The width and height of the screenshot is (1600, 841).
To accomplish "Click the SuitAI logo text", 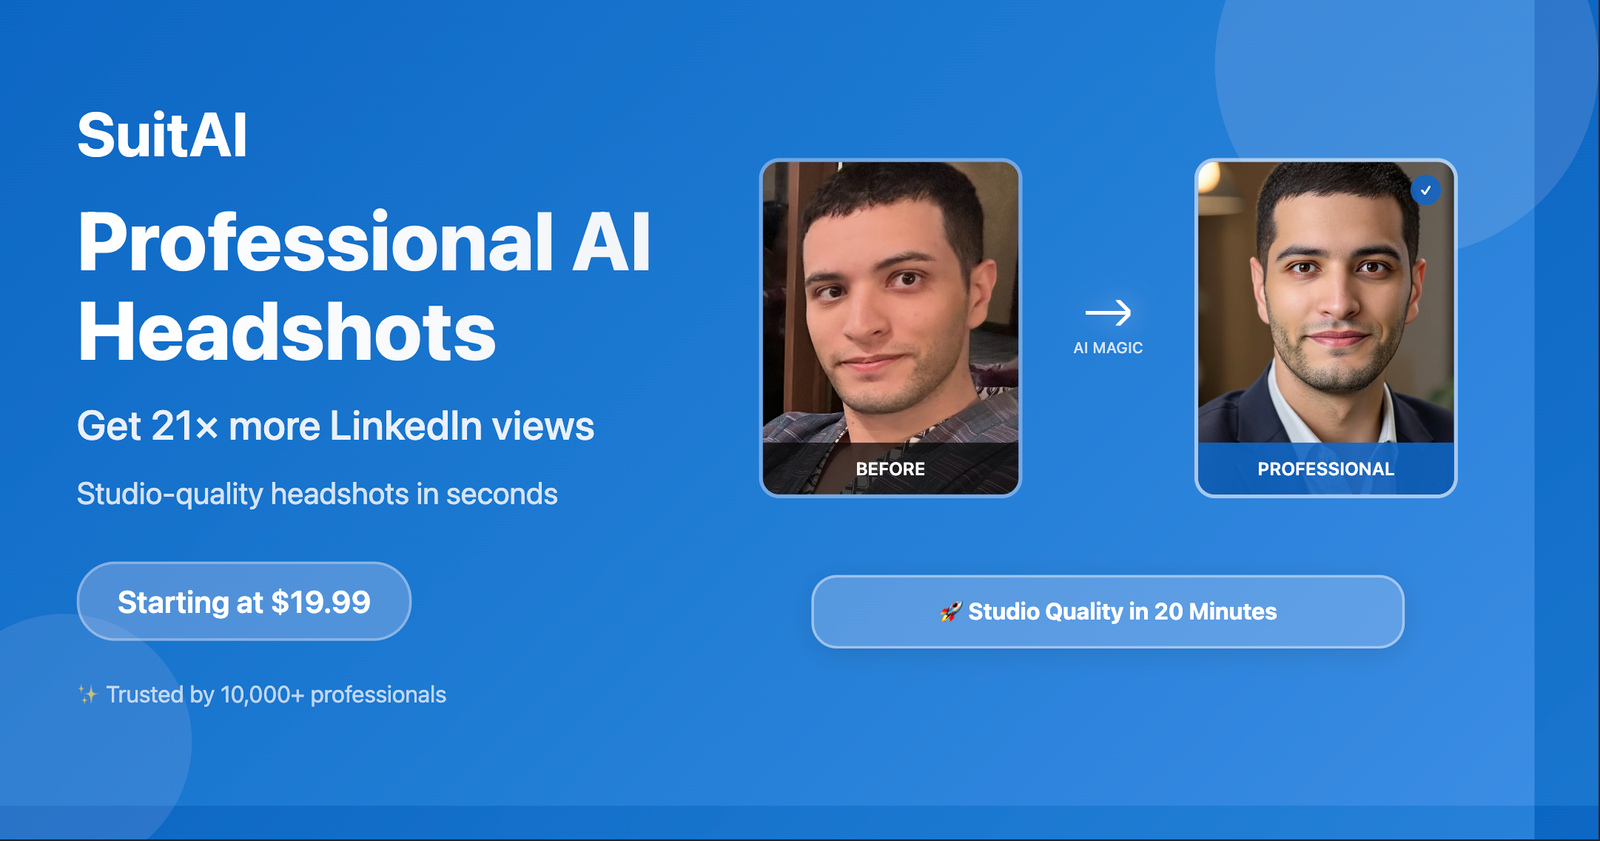I will 162,135.
